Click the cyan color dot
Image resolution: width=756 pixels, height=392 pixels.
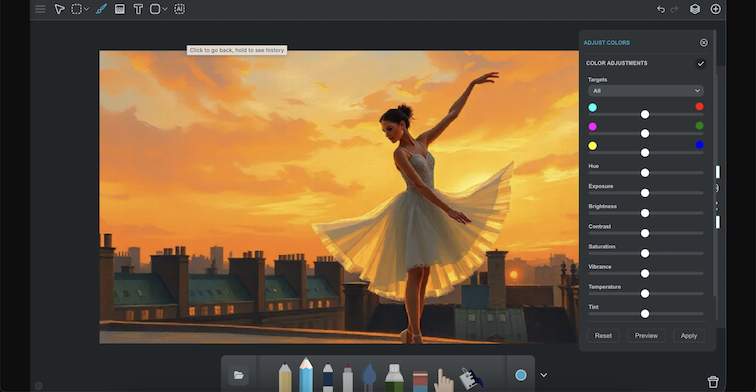593,108
